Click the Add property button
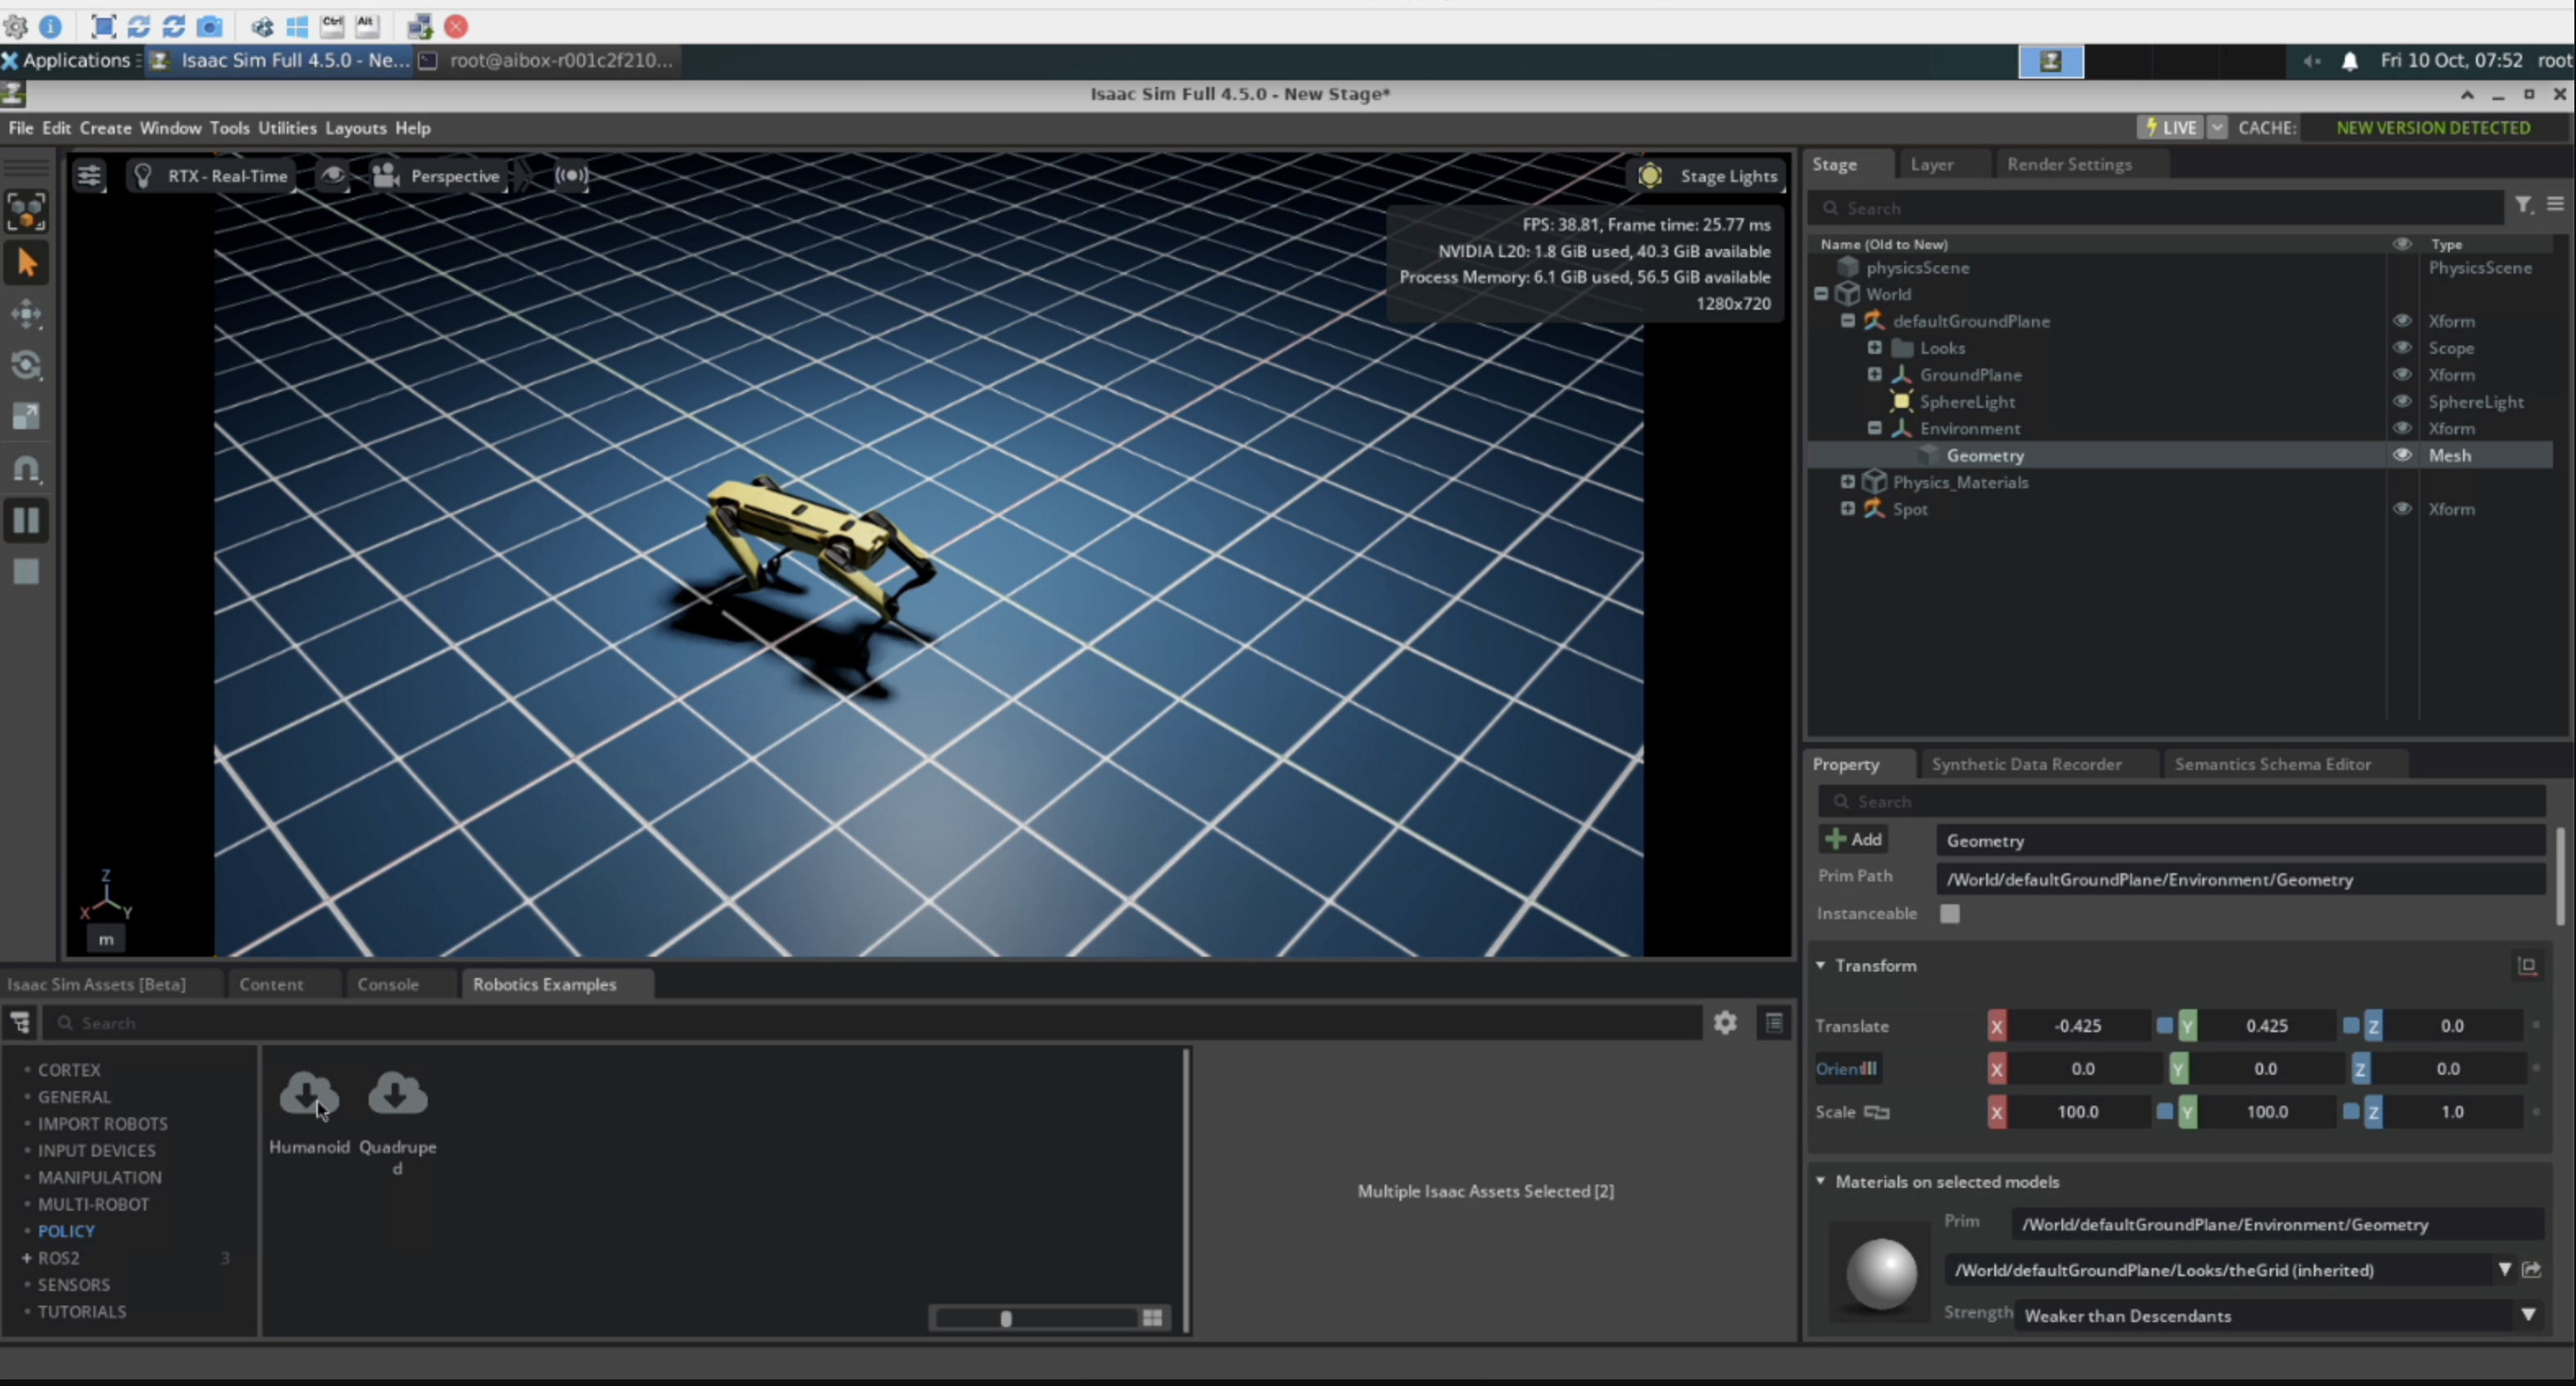The width and height of the screenshot is (2576, 1386). (x=1853, y=840)
